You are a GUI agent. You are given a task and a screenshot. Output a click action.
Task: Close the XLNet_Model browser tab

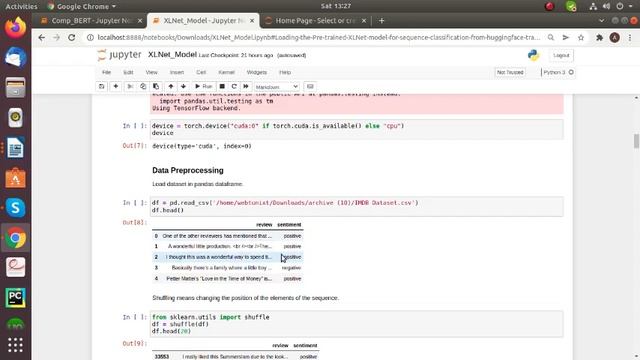click(252, 20)
